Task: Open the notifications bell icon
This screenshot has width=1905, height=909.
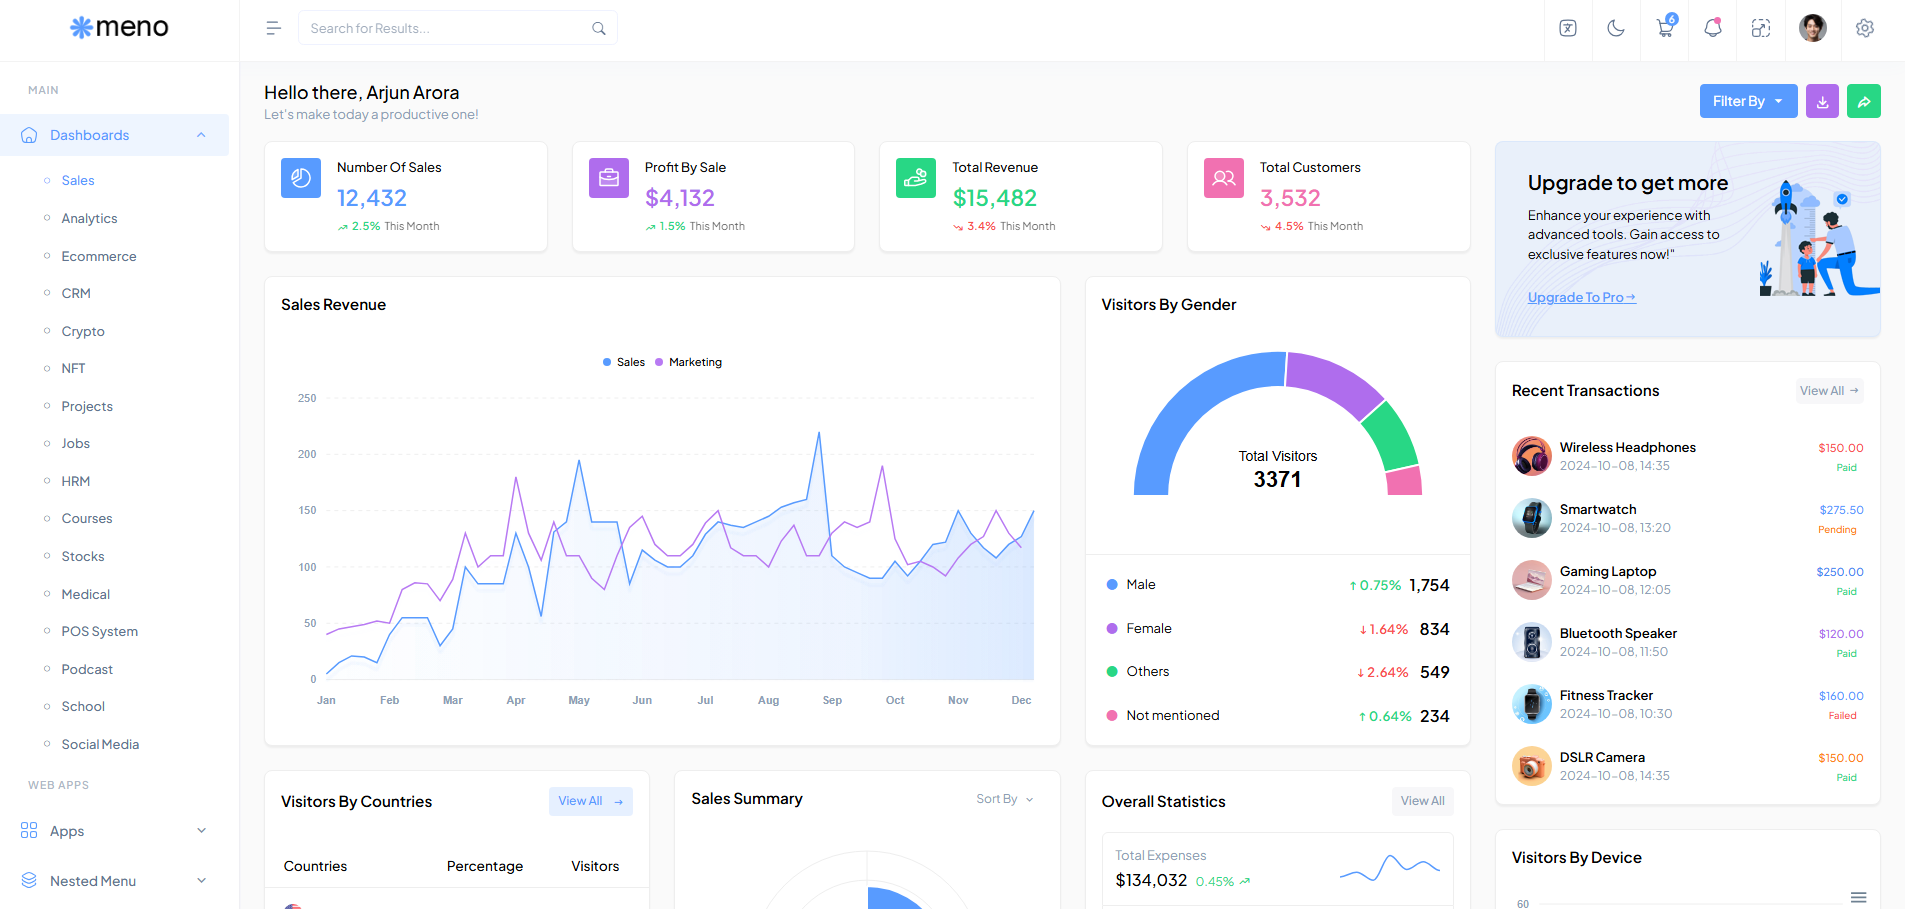Action: 1713,28
